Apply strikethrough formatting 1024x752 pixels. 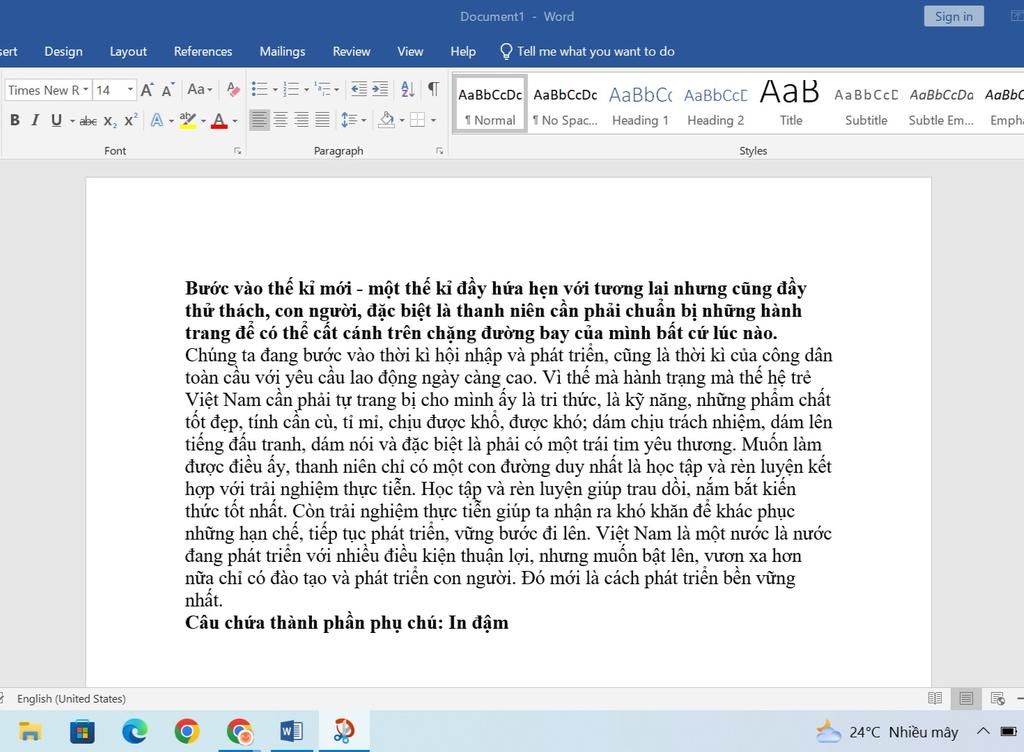pyautogui.click(x=88, y=121)
